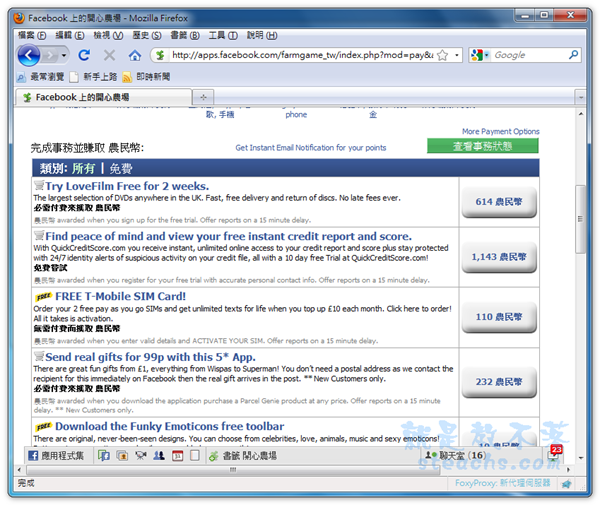Click the 書籤 開心農場 bookmark in dock bar
Viewport: 600px width, 505px height.
[243, 456]
